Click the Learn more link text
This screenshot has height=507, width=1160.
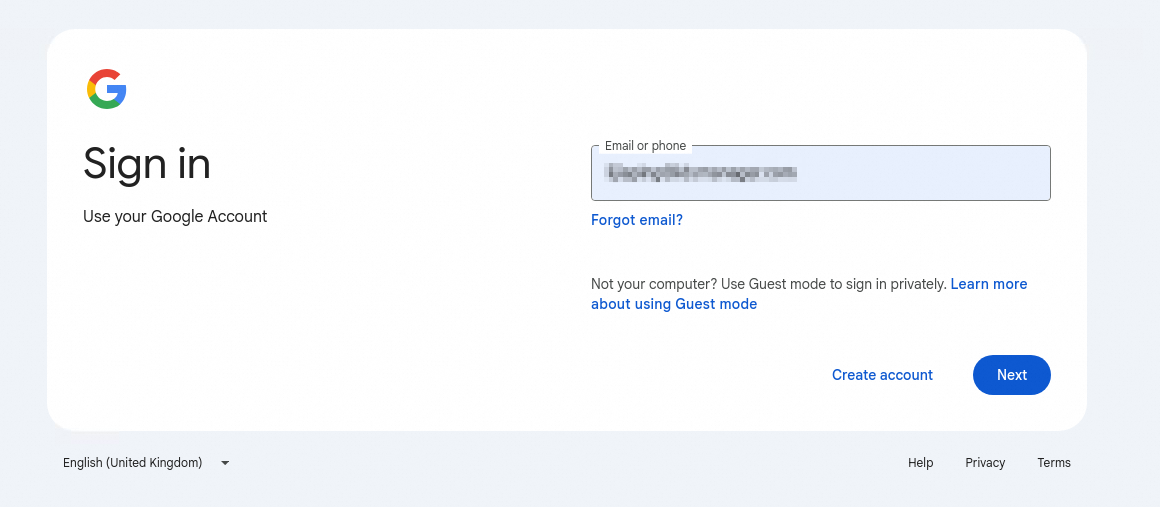(x=989, y=284)
